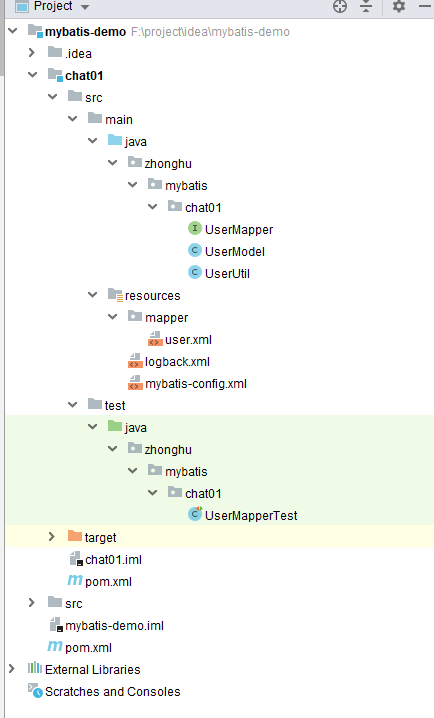
Task: Click the hide panel minus icon
Action: pyautogui.click(x=426, y=6)
